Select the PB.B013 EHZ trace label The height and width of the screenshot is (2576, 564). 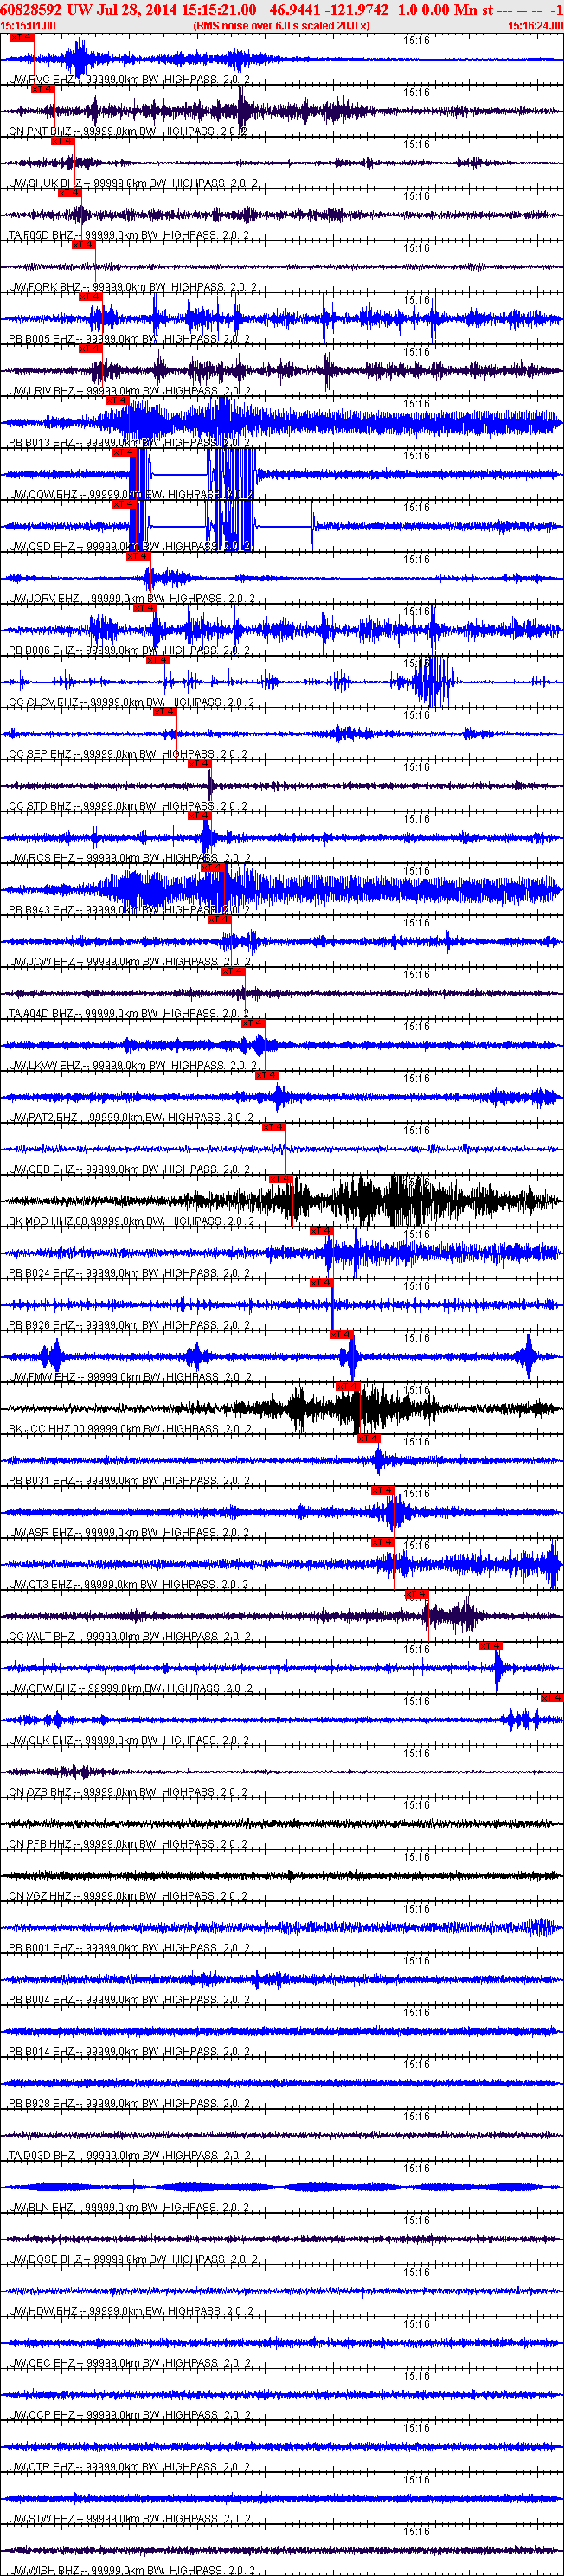tap(128, 443)
